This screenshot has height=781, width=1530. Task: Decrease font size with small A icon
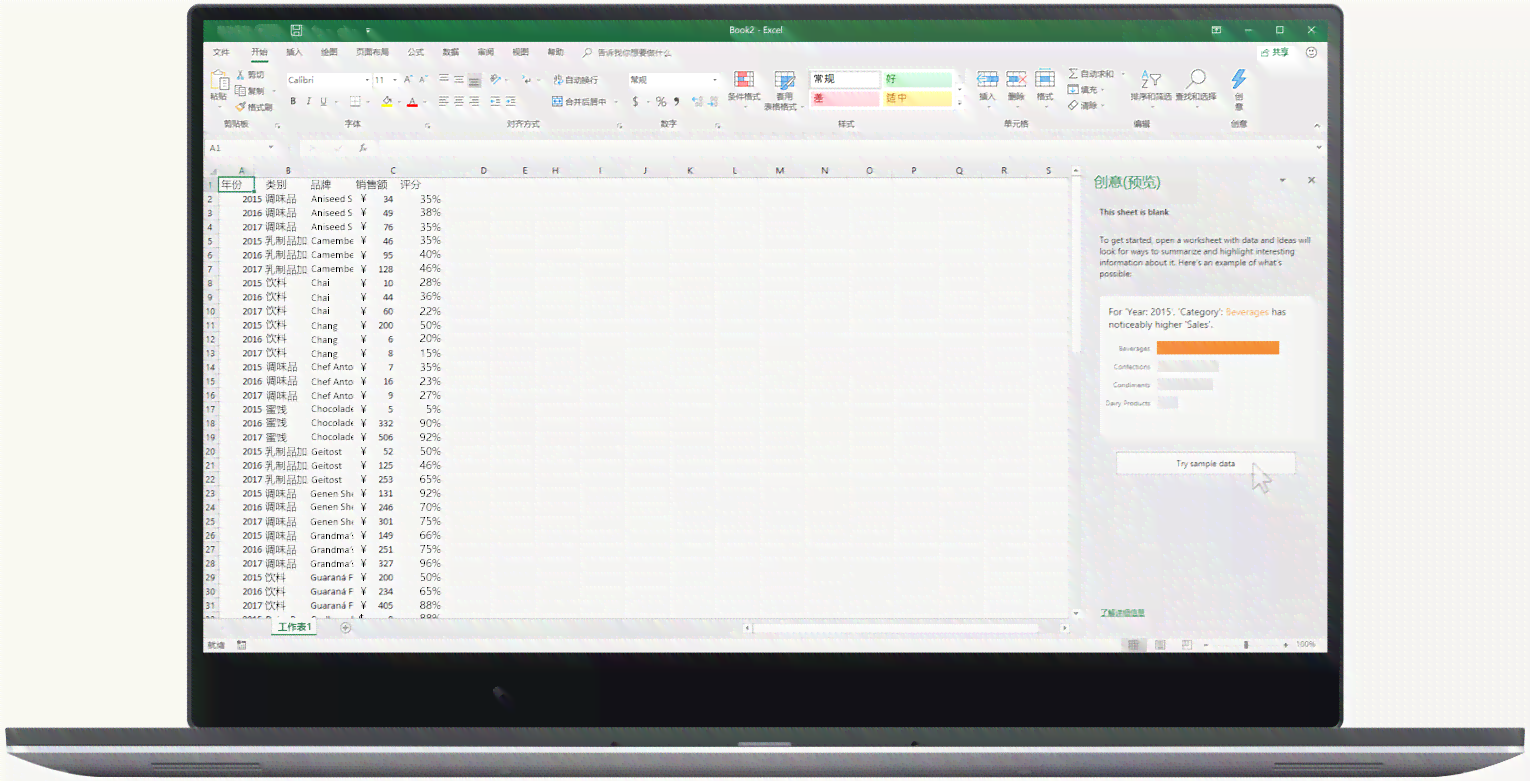click(425, 79)
